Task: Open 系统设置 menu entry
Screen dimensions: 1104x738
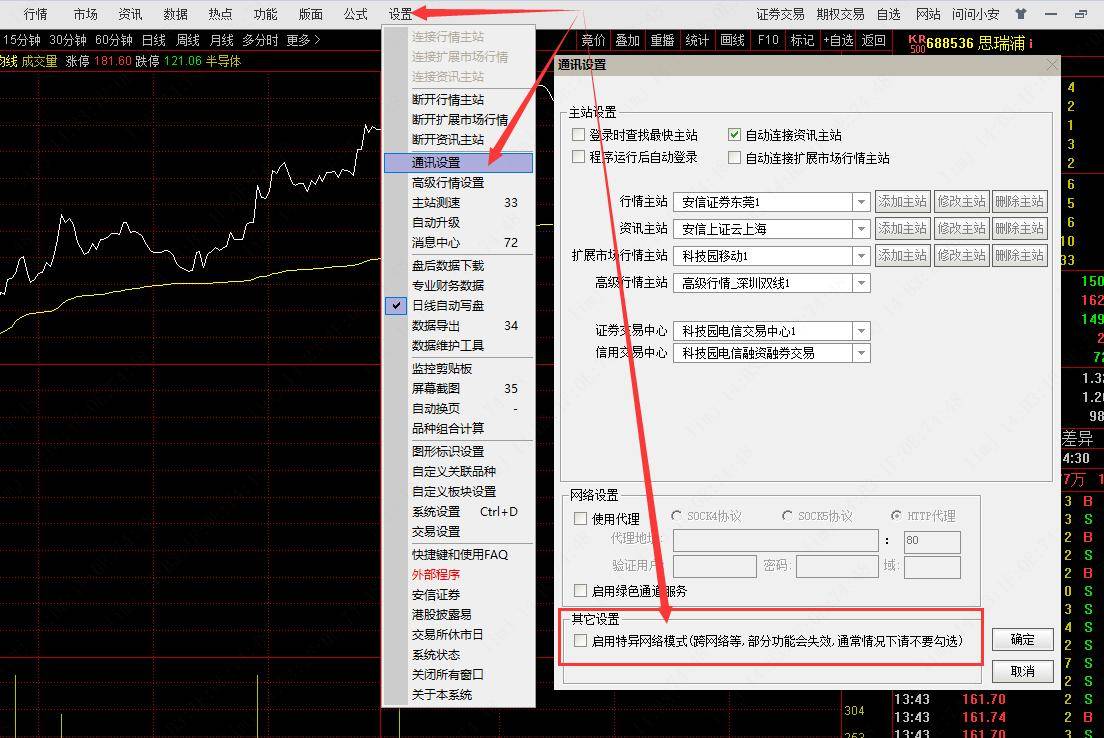Action: 458,512
